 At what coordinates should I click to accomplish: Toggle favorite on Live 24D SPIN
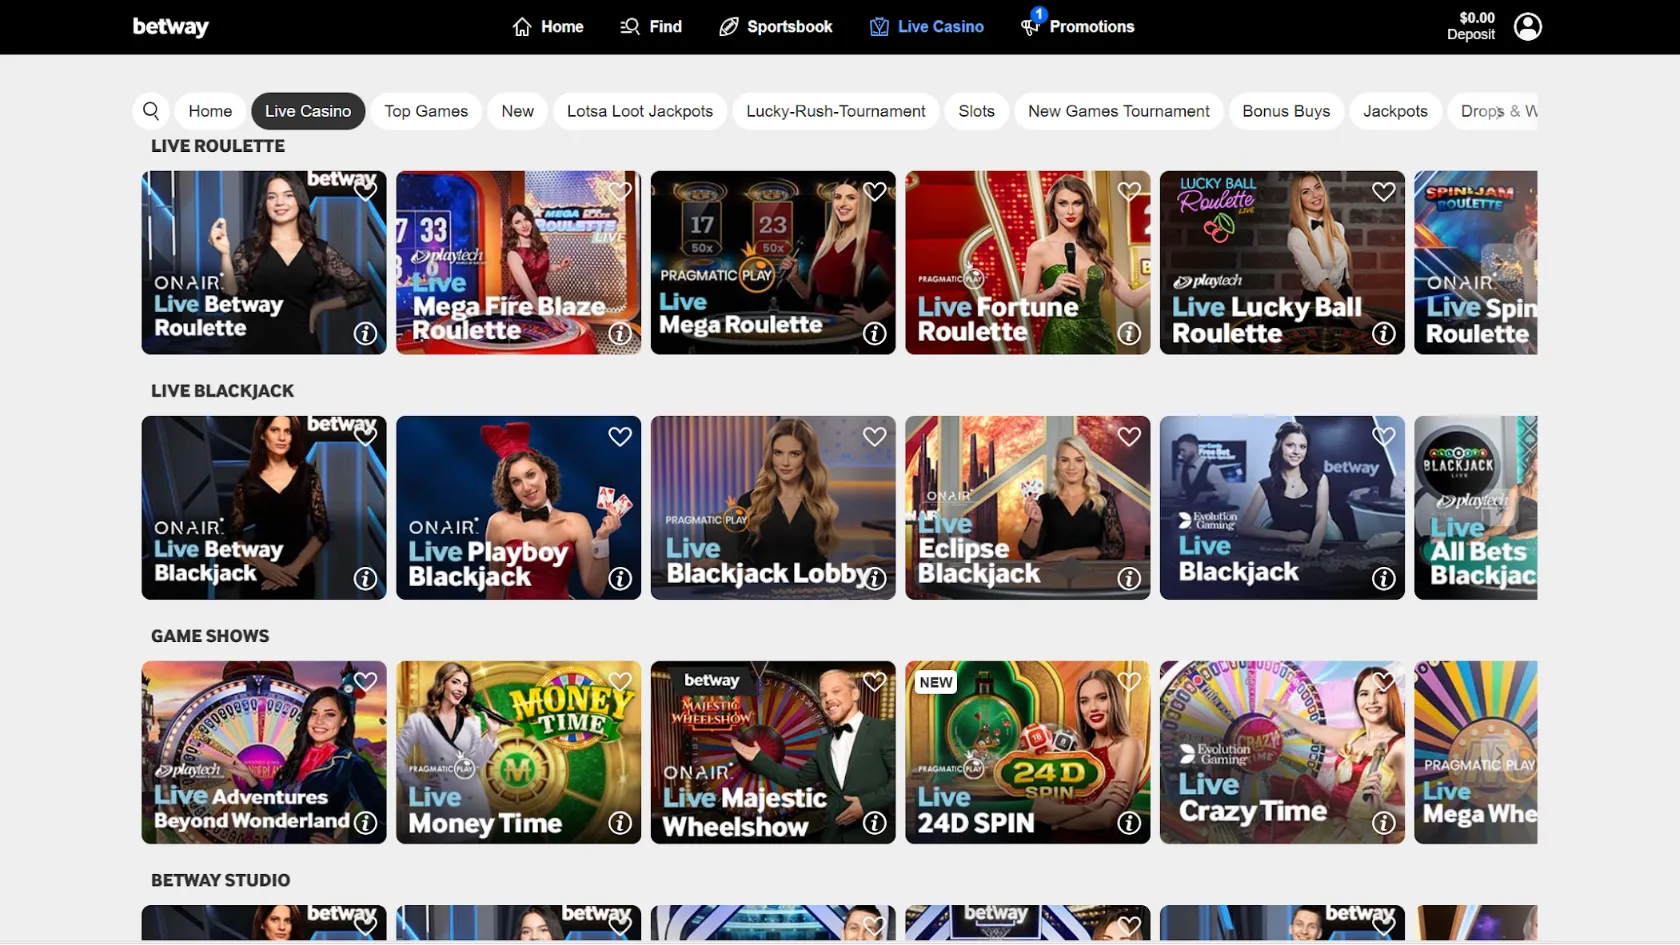(x=1129, y=681)
